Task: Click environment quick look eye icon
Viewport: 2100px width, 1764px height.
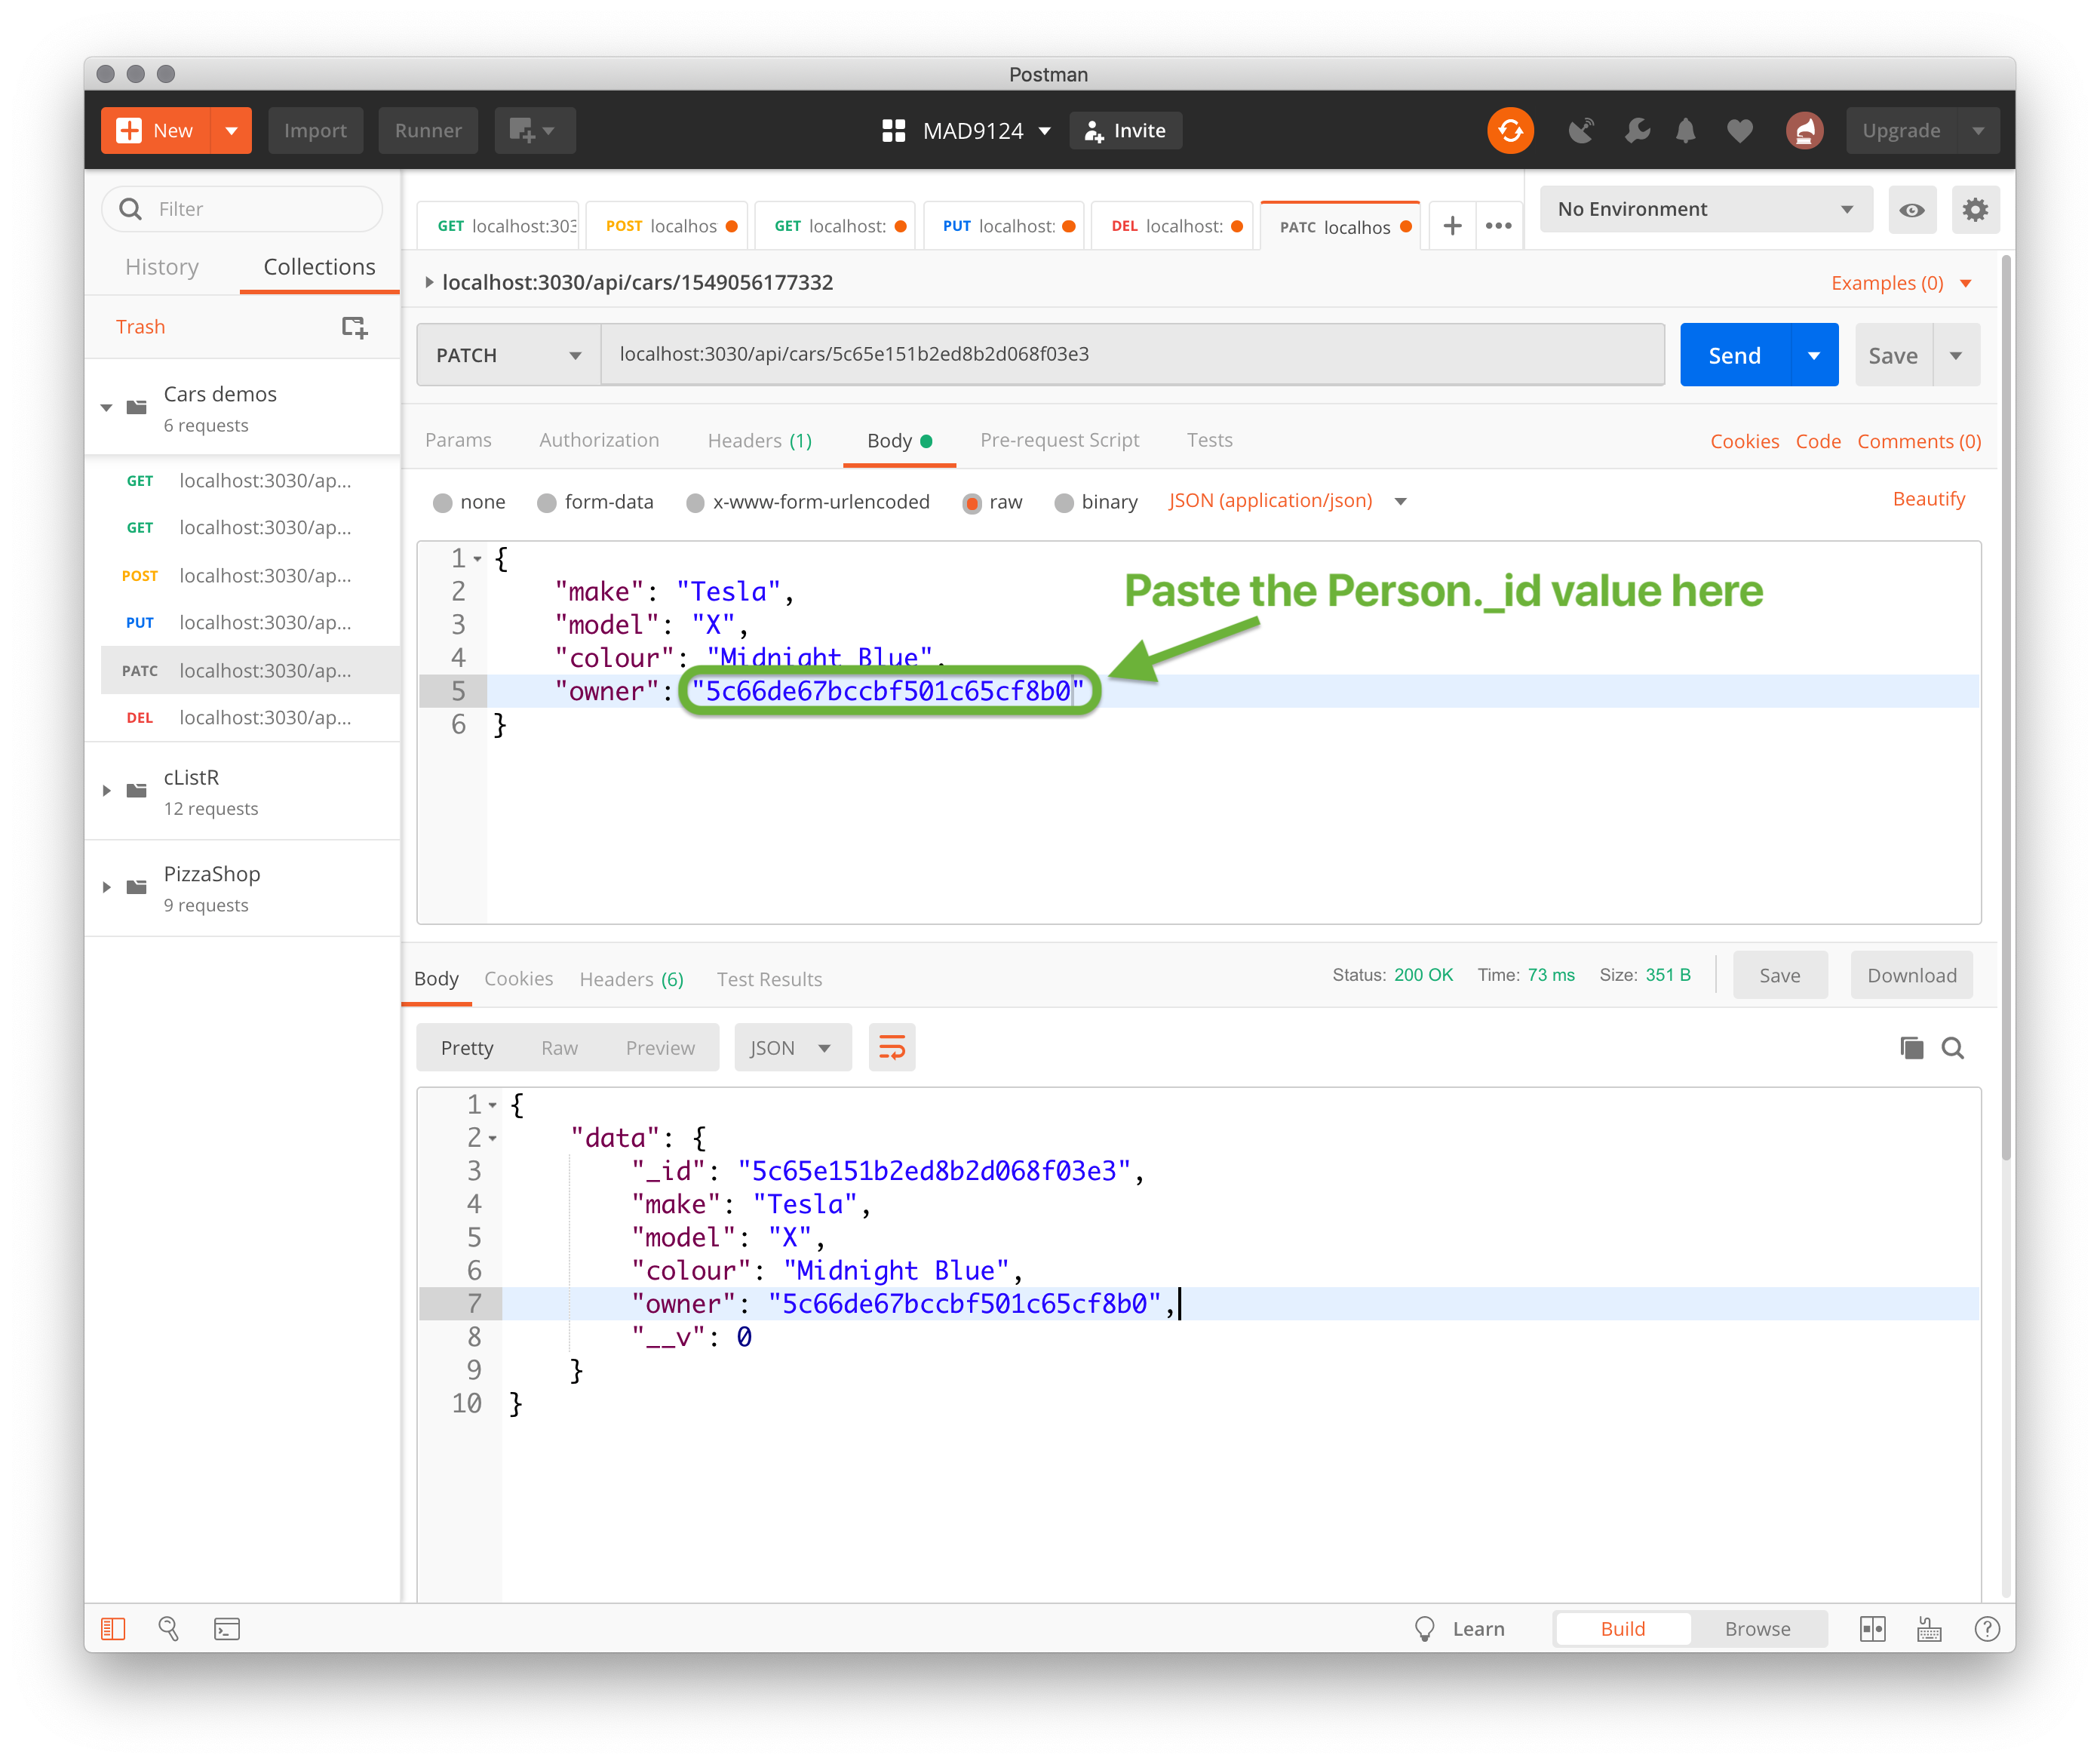Action: coord(1911,210)
